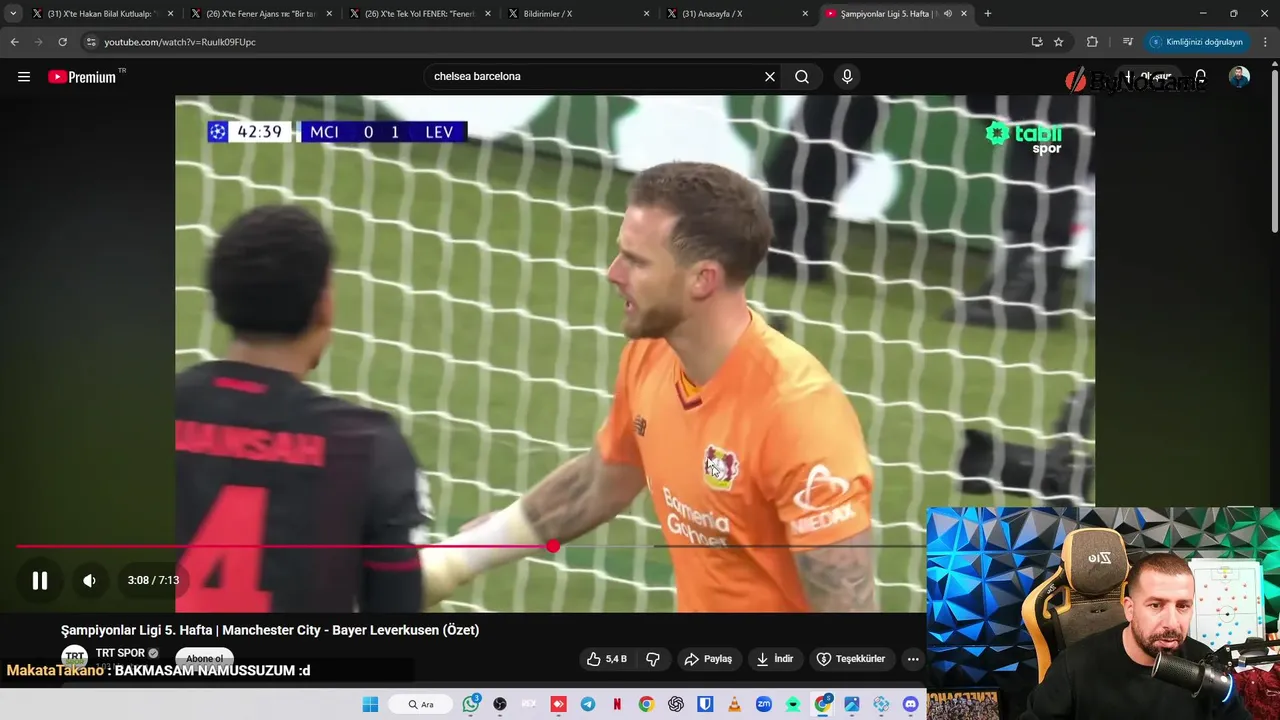Open Chrome extensions puzzle icon
Viewport: 1280px width, 720px height.
coord(1092,42)
